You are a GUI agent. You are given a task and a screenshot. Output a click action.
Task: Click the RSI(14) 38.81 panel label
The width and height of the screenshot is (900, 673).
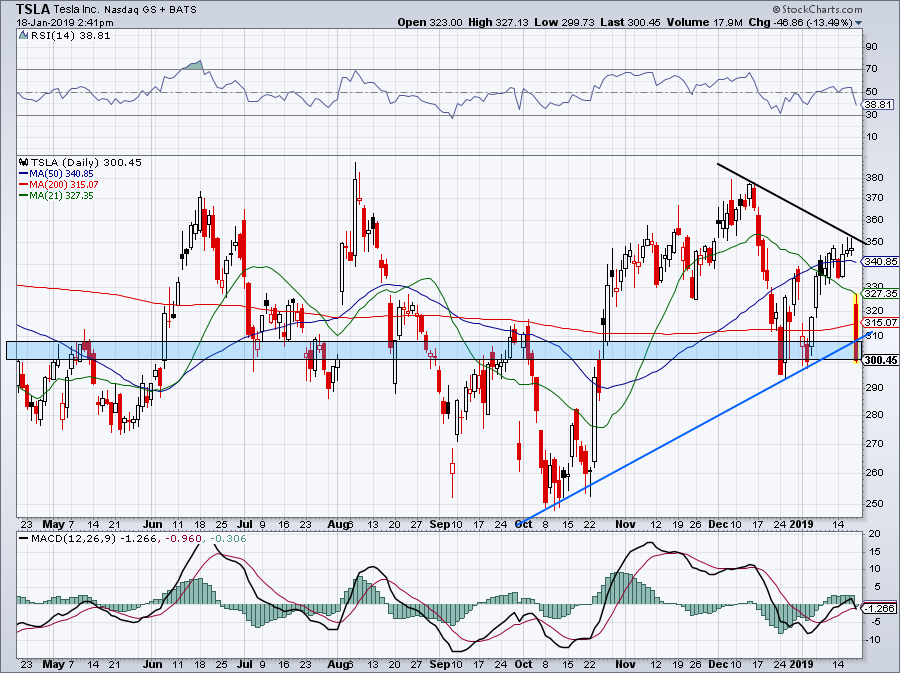(70, 36)
